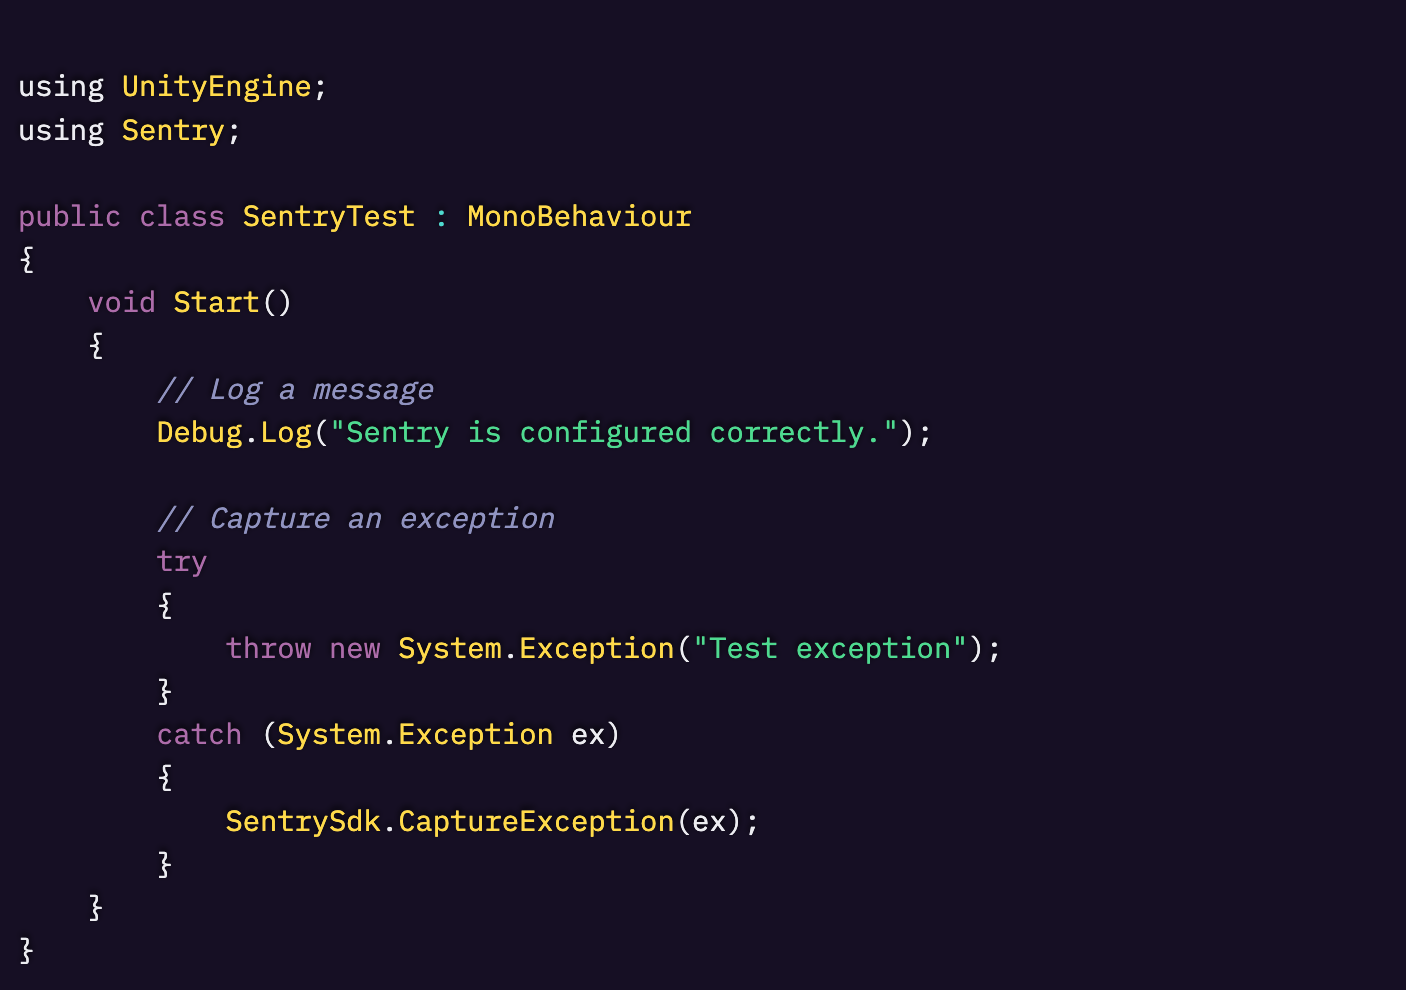The width and height of the screenshot is (1406, 990).
Task: Click the throw keyword
Action: click(268, 649)
